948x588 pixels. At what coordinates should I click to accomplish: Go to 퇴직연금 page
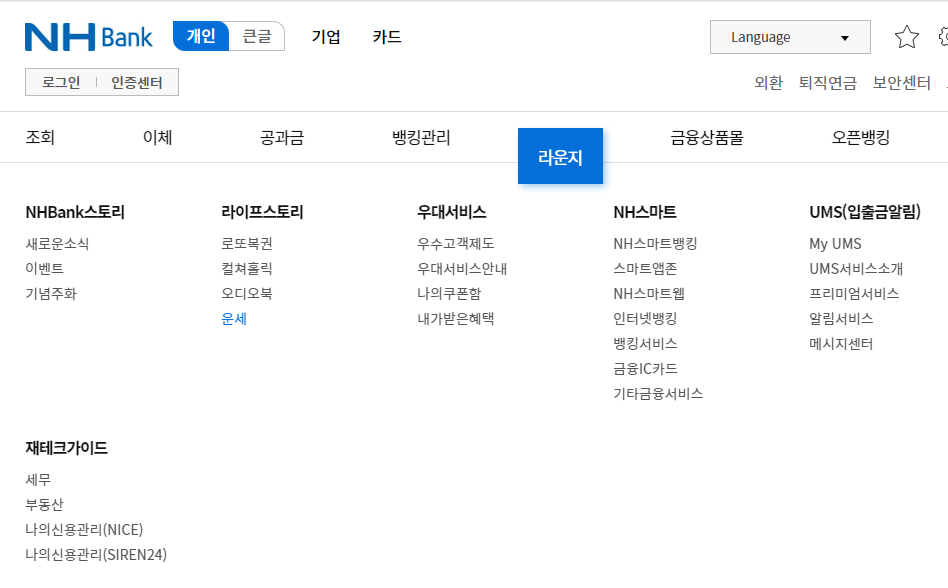(828, 83)
